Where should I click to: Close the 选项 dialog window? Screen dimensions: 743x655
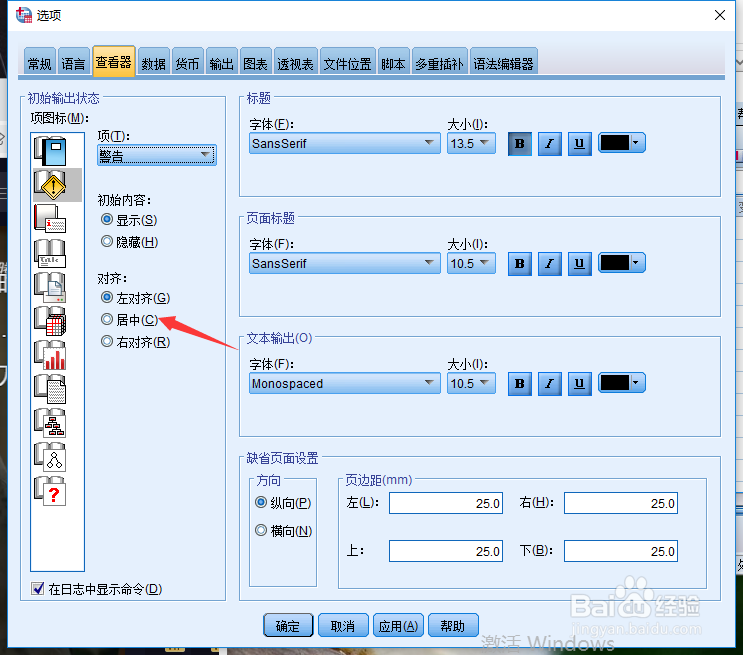tap(720, 15)
